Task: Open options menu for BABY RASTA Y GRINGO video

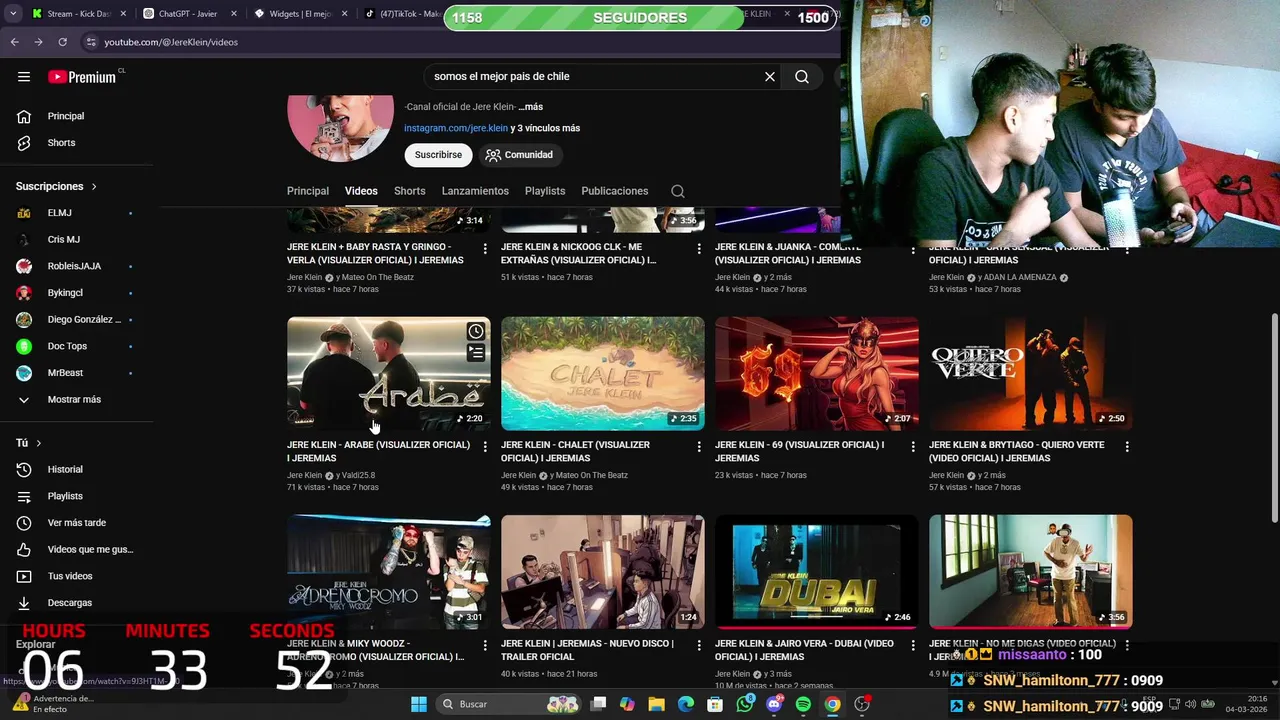Action: pos(485,249)
